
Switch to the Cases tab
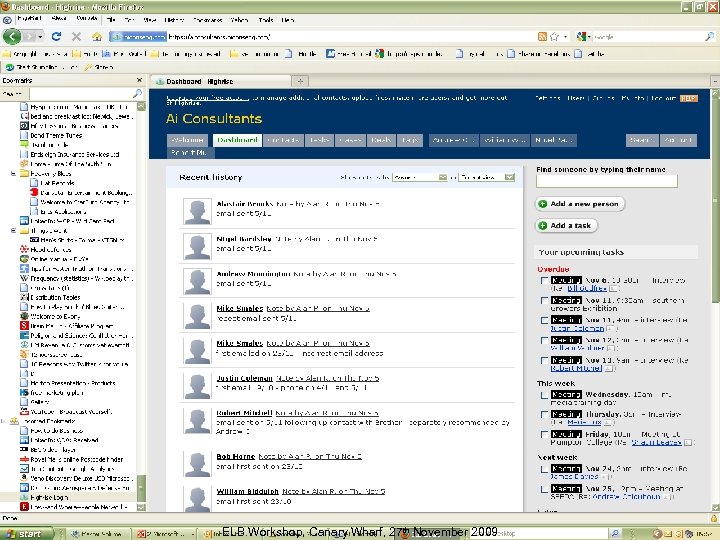click(350, 140)
